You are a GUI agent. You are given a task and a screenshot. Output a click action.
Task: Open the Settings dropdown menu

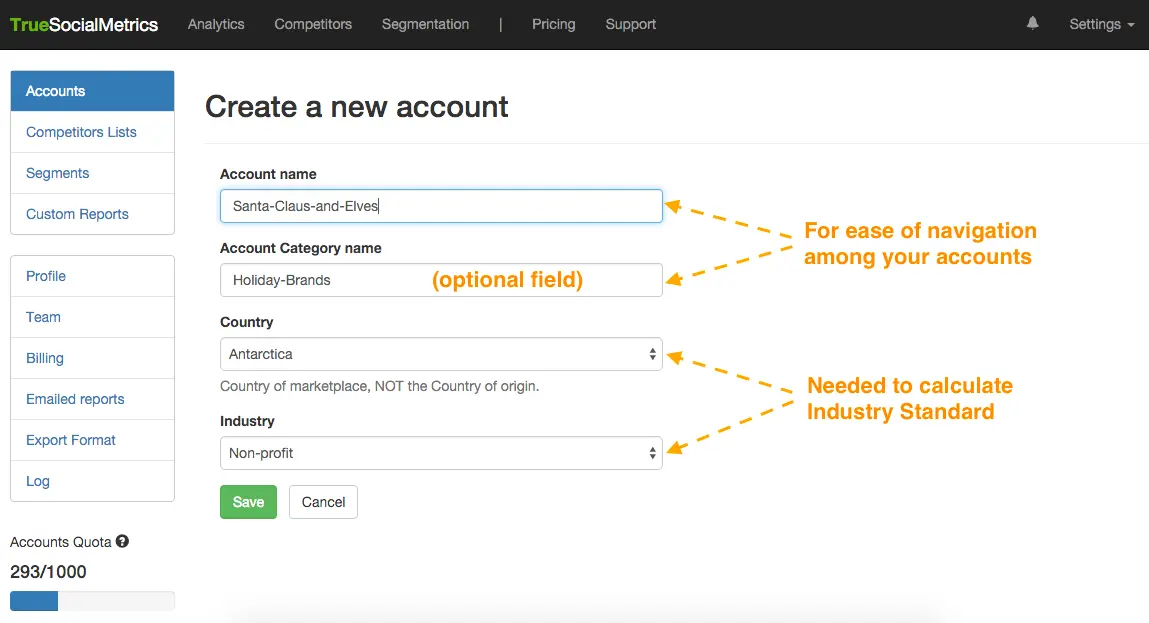(x=1101, y=24)
